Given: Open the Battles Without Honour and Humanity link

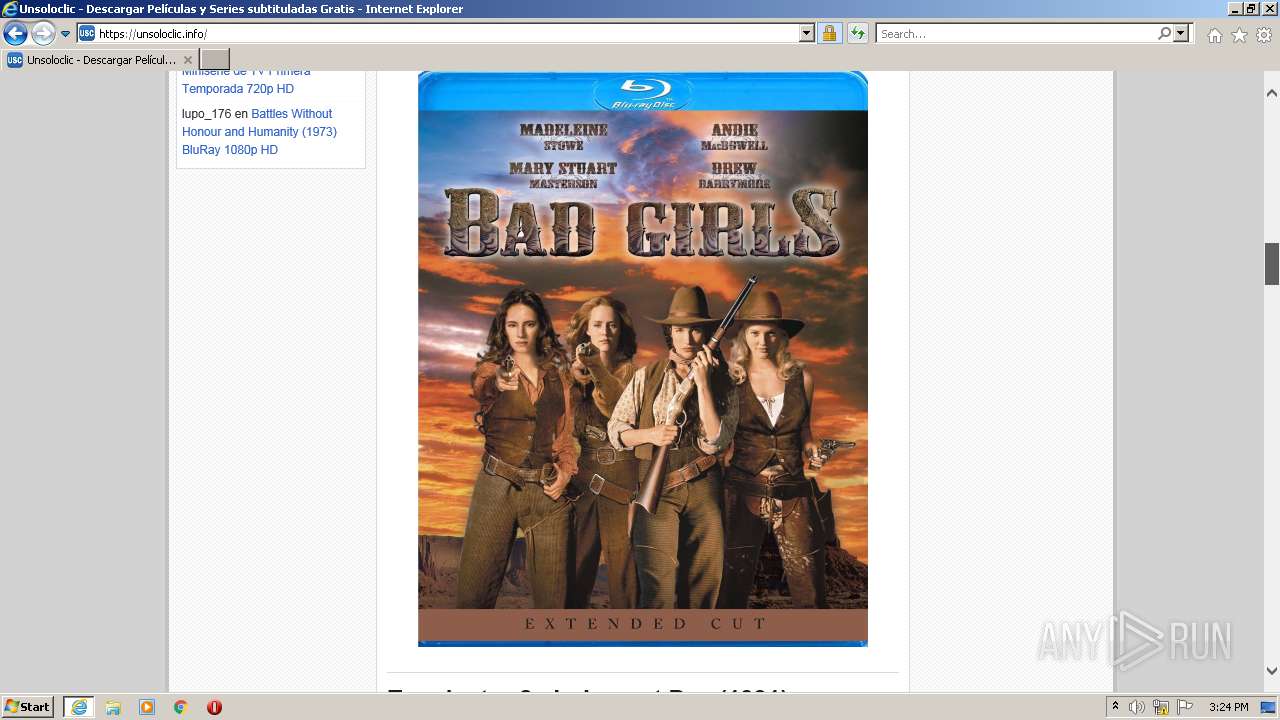Looking at the screenshot, I should click(259, 132).
